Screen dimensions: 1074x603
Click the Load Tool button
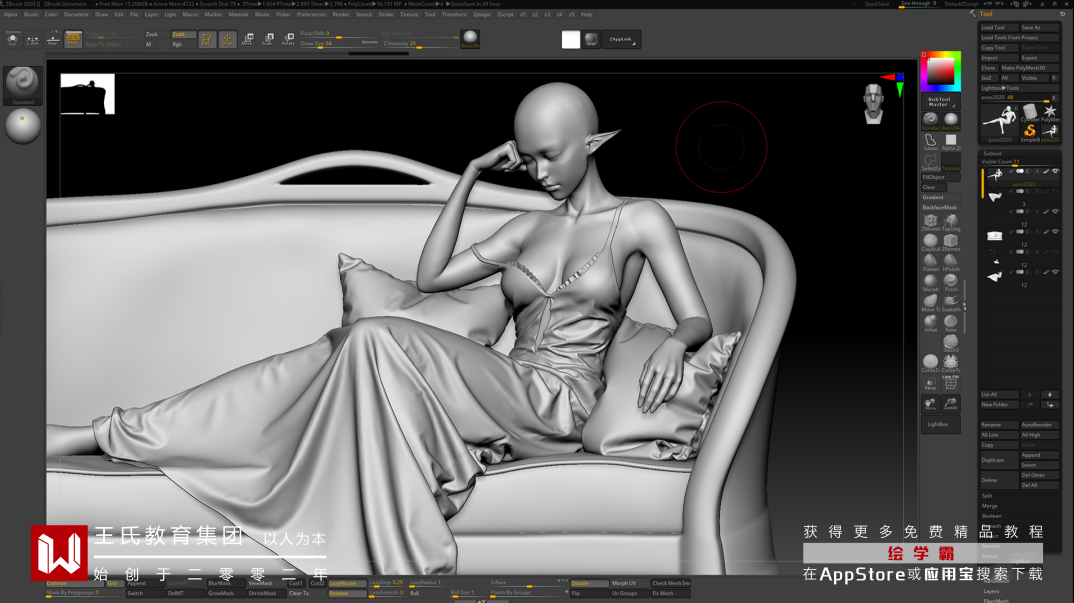click(x=999, y=27)
